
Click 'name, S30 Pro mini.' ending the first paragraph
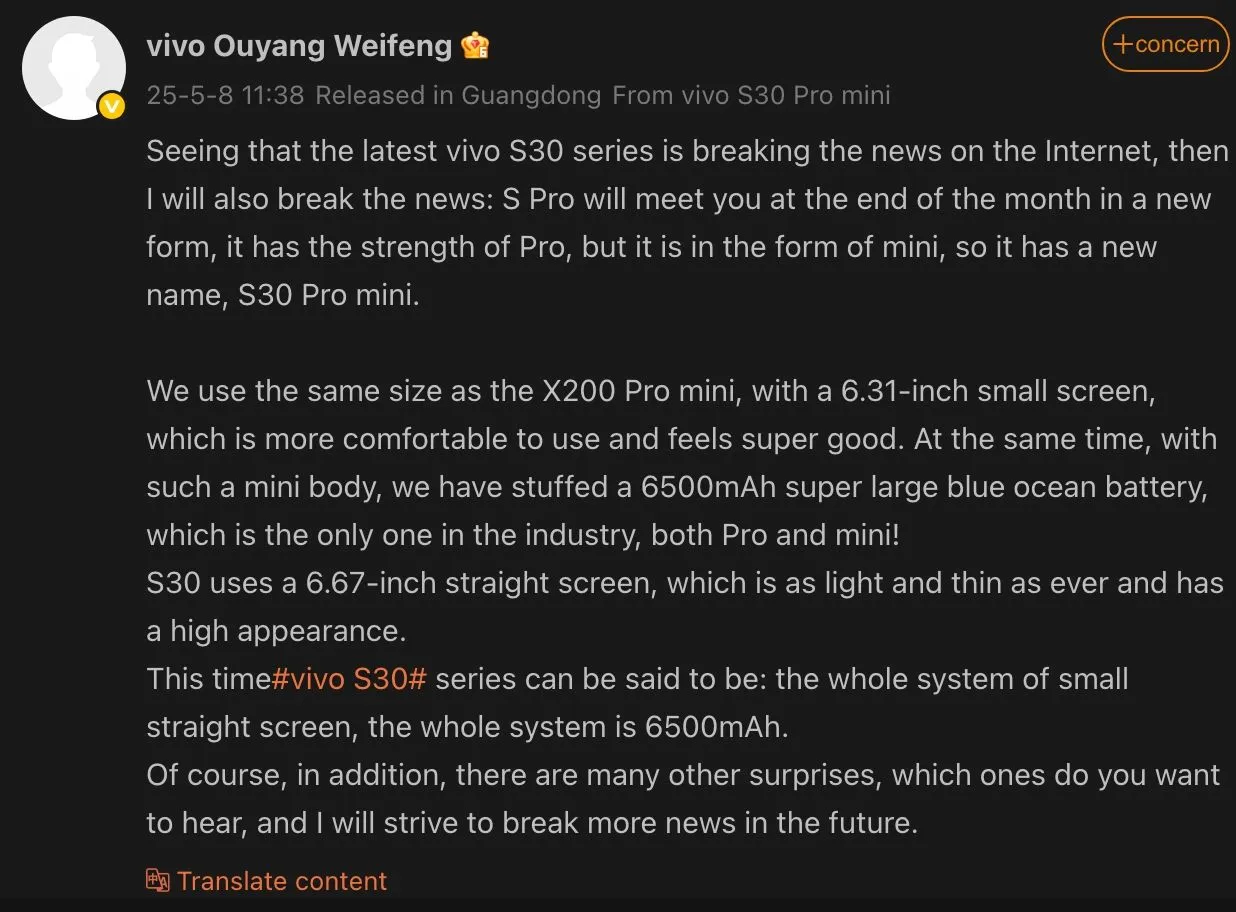pyautogui.click(x=283, y=296)
